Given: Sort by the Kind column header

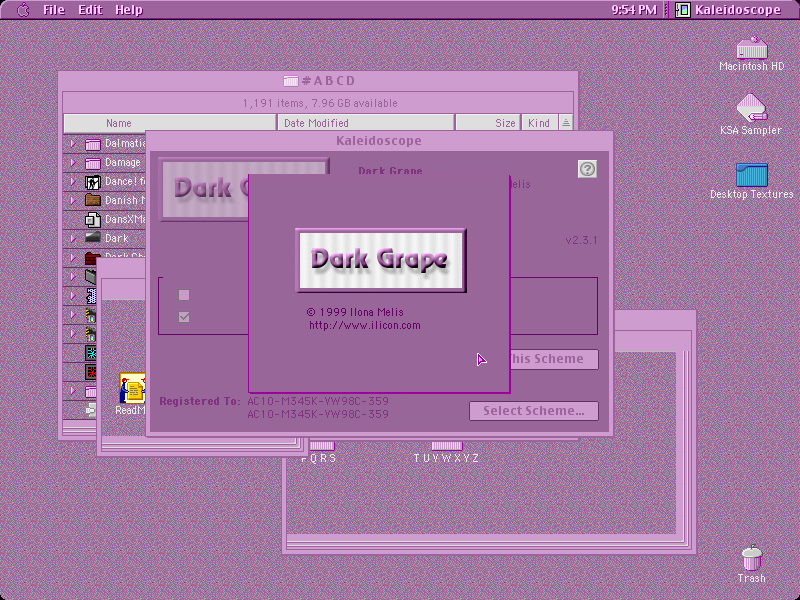Looking at the screenshot, I should click(539, 123).
